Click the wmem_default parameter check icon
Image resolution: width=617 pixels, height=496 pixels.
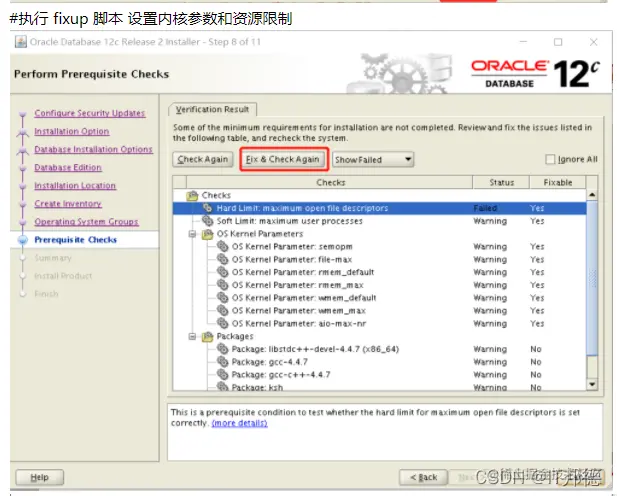pyautogui.click(x=223, y=298)
